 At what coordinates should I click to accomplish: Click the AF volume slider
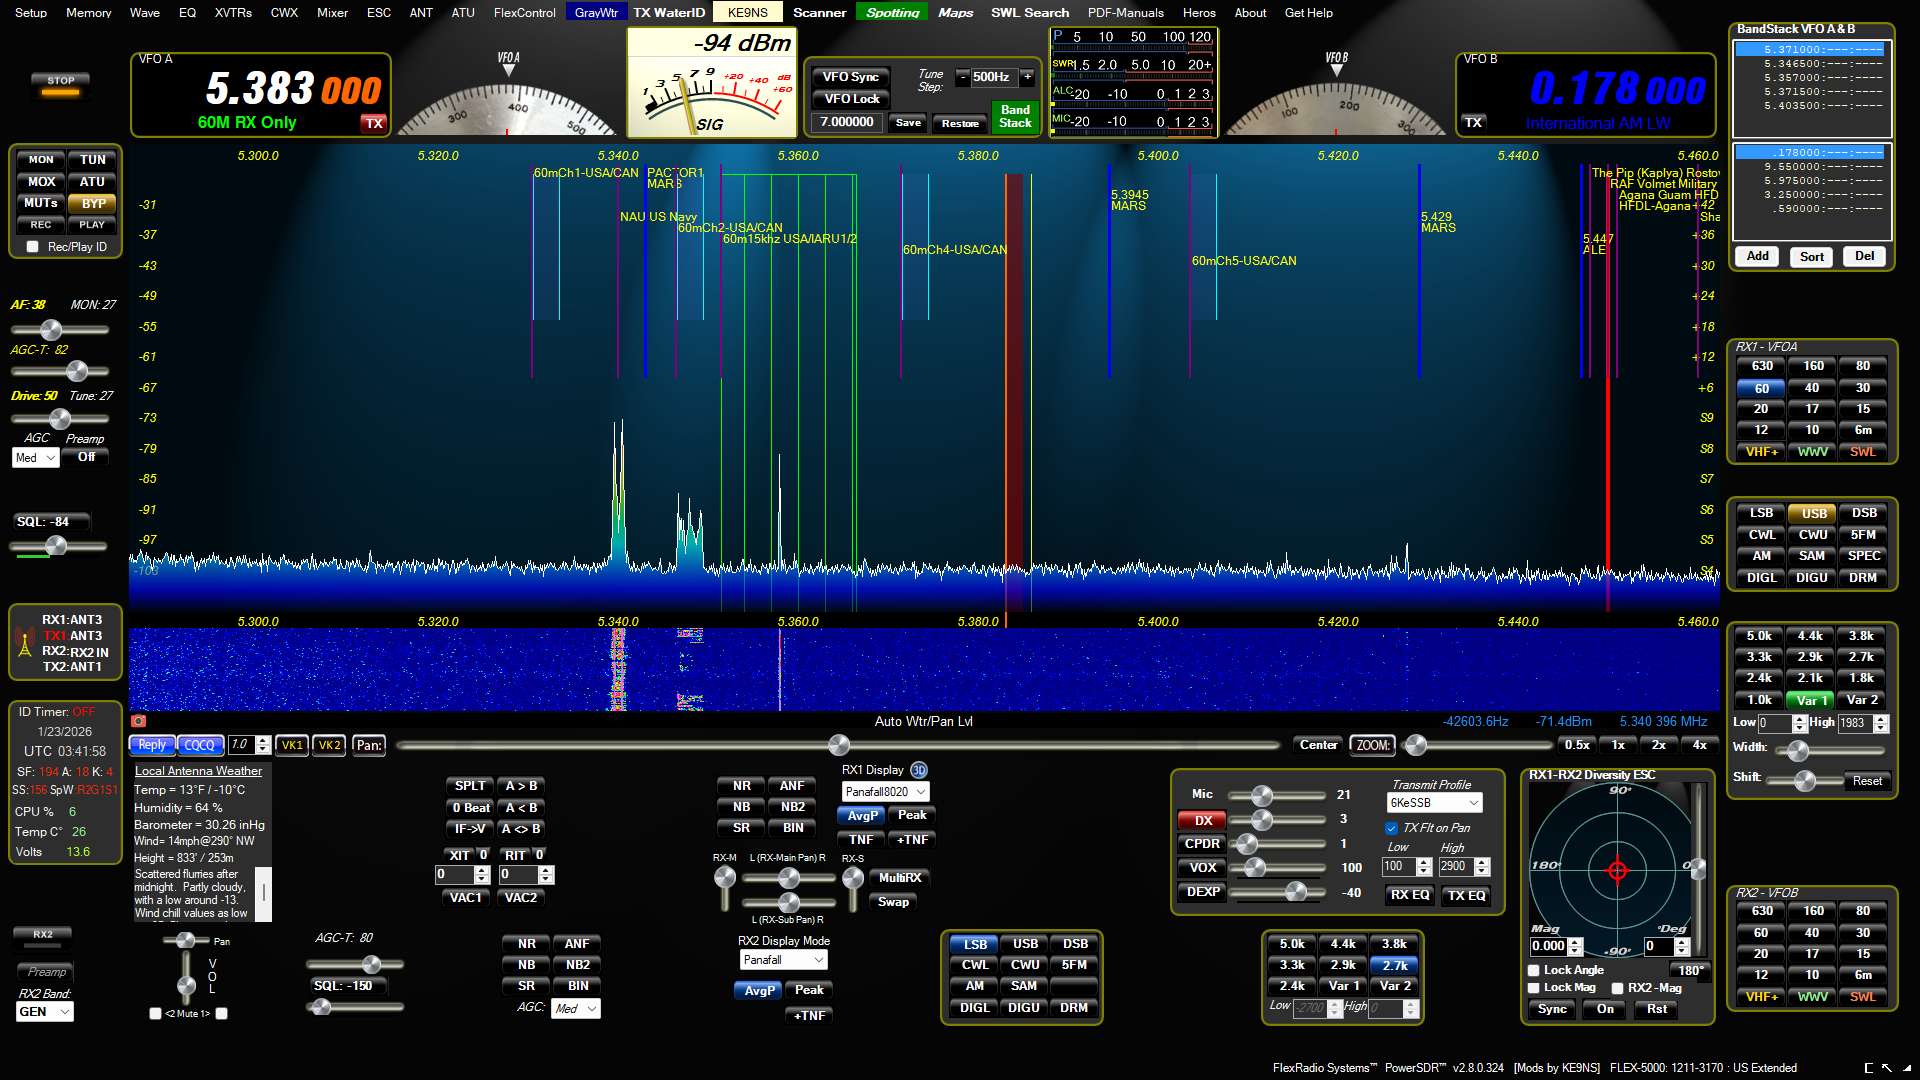click(51, 330)
